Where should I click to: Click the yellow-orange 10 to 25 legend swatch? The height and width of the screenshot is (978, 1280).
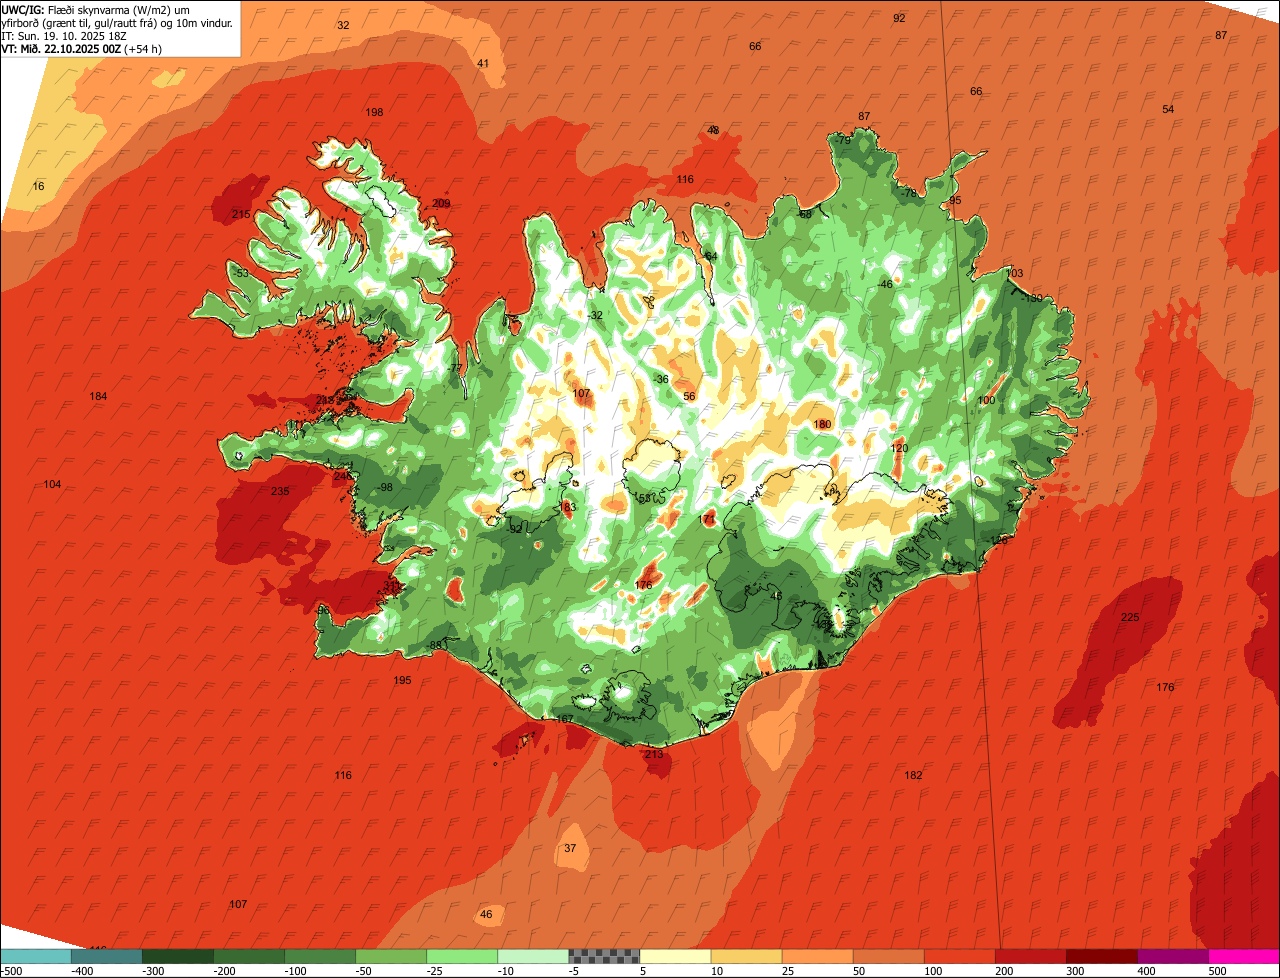(745, 956)
